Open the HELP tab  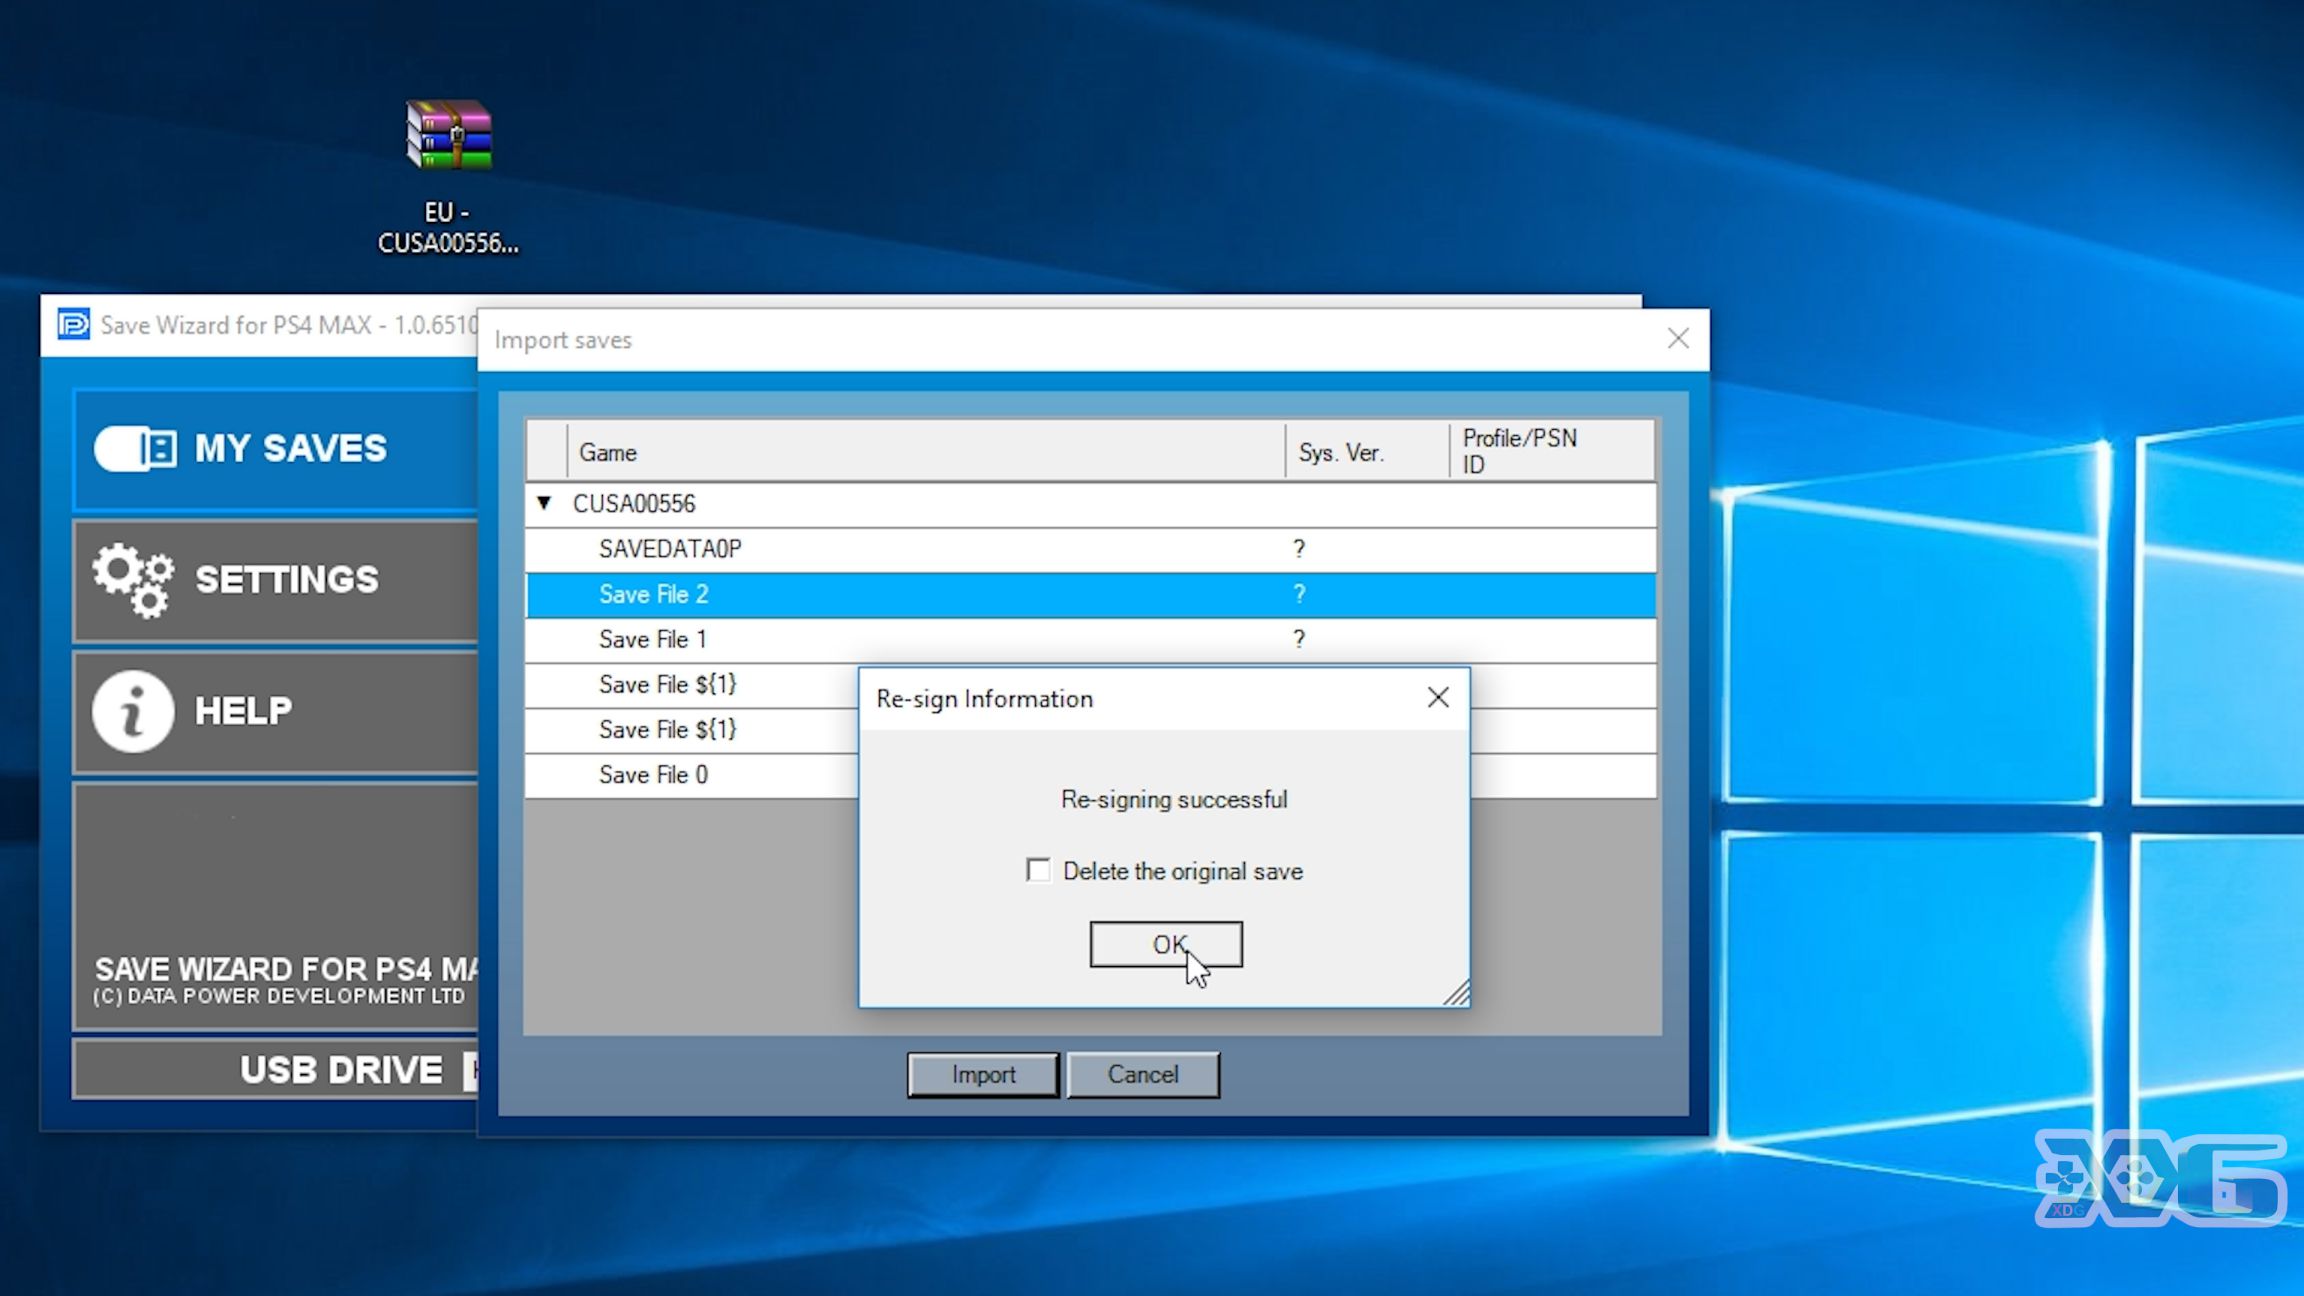pyautogui.click(x=276, y=712)
